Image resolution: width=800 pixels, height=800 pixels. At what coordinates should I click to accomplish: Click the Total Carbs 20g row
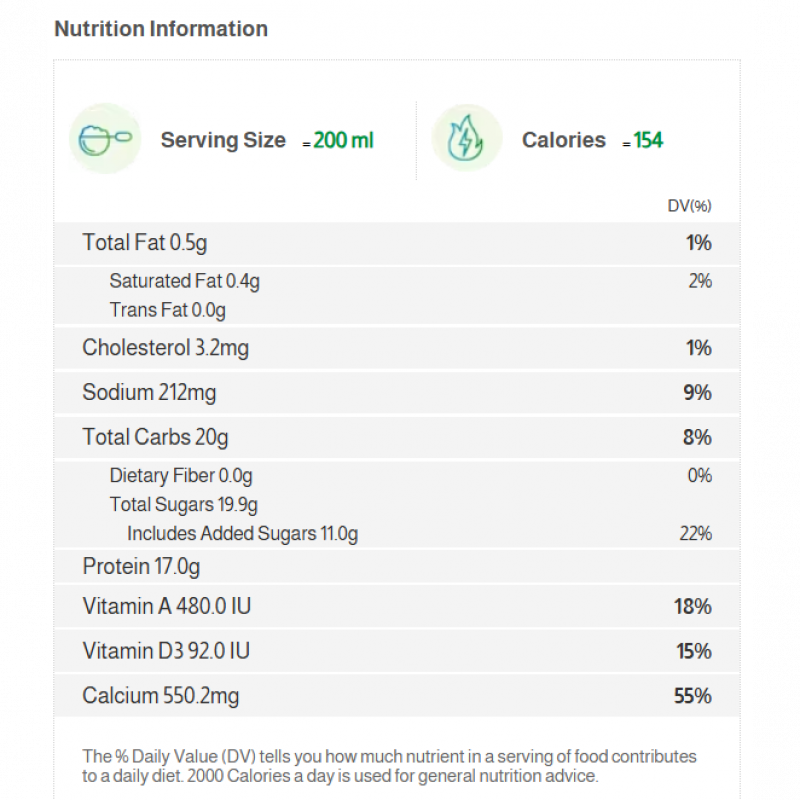coord(397,437)
